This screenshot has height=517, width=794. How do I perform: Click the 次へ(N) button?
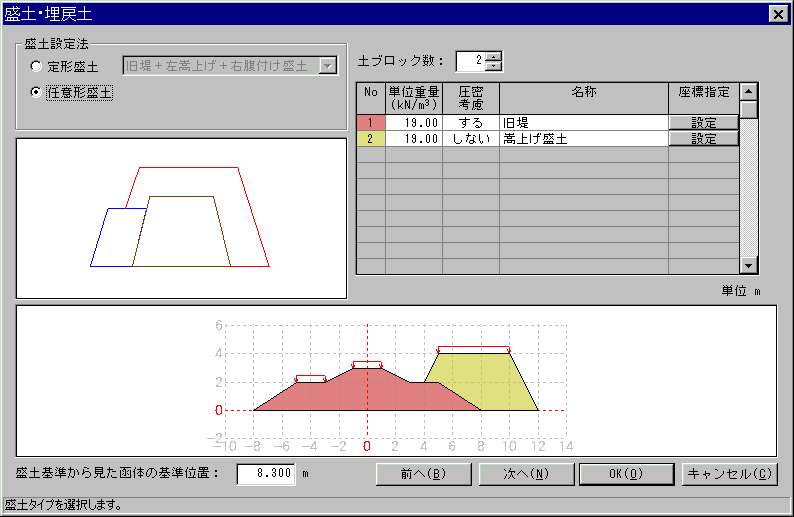point(526,474)
